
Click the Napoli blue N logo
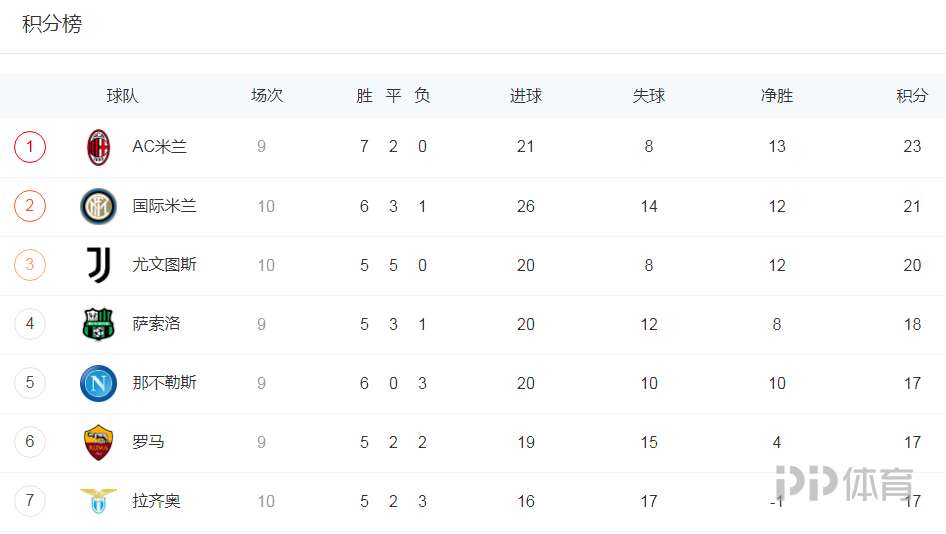(98, 383)
